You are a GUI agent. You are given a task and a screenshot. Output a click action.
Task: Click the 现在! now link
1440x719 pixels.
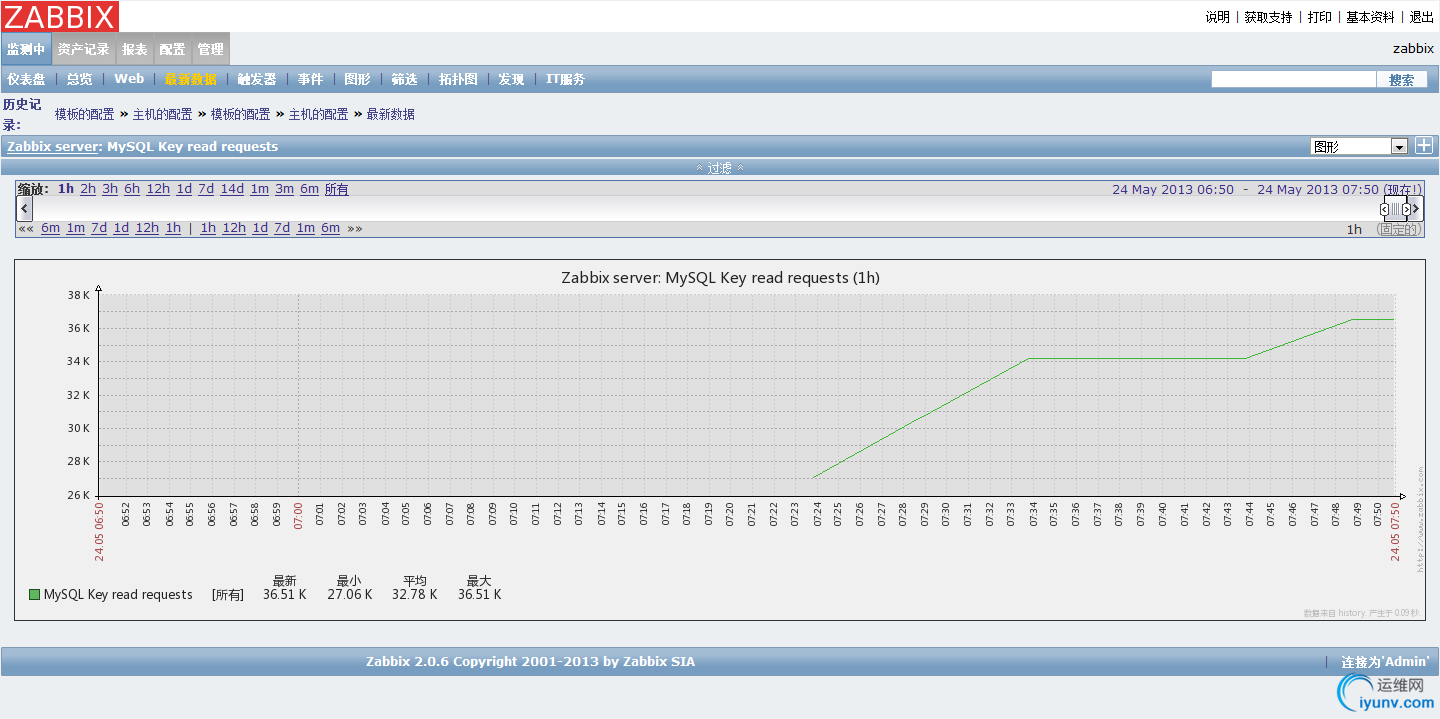point(1402,189)
